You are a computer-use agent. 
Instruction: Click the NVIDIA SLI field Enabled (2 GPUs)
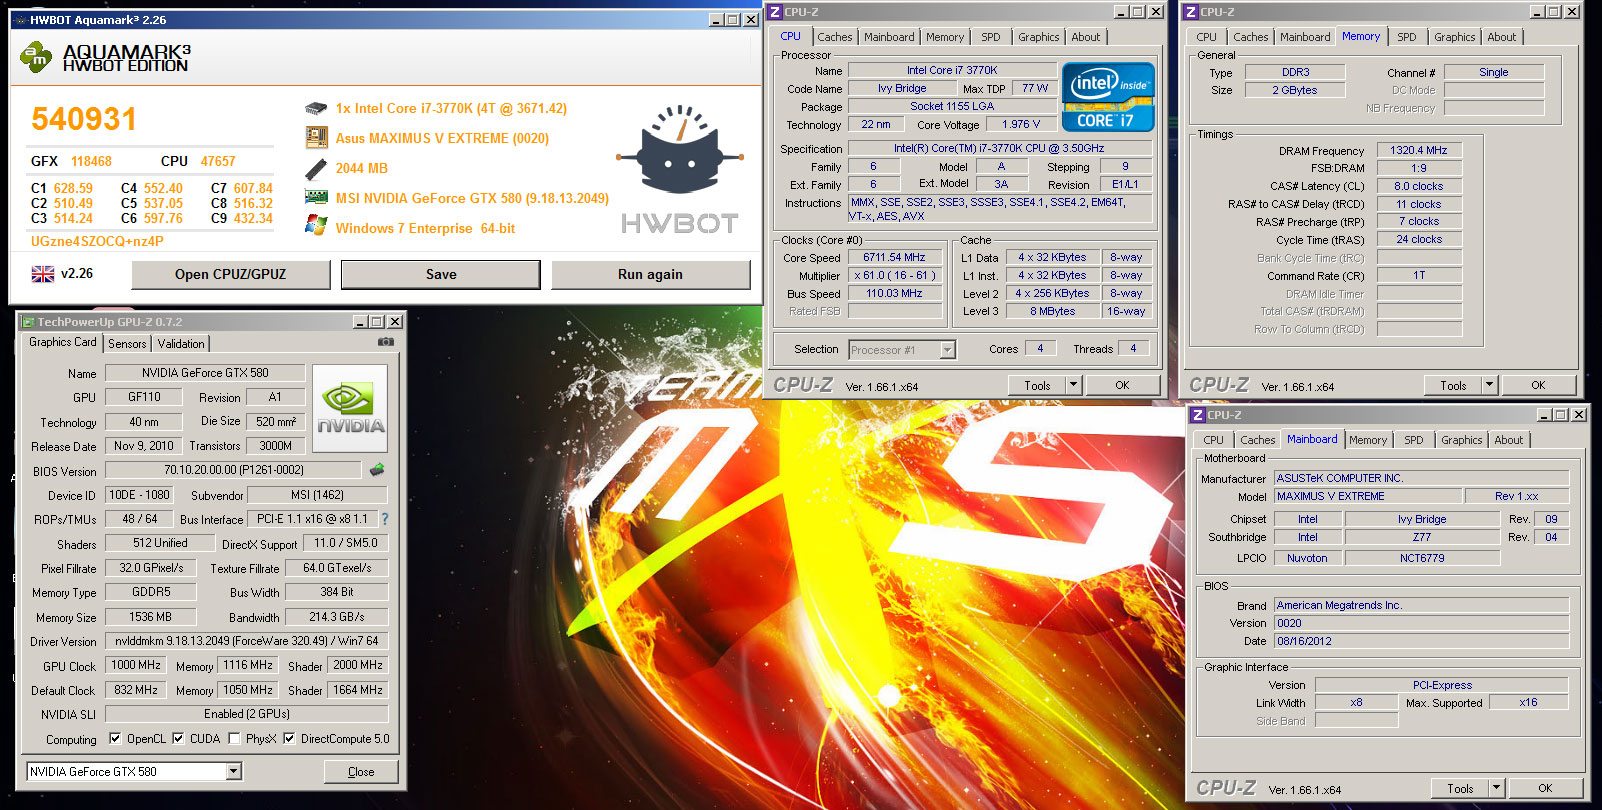[247, 714]
